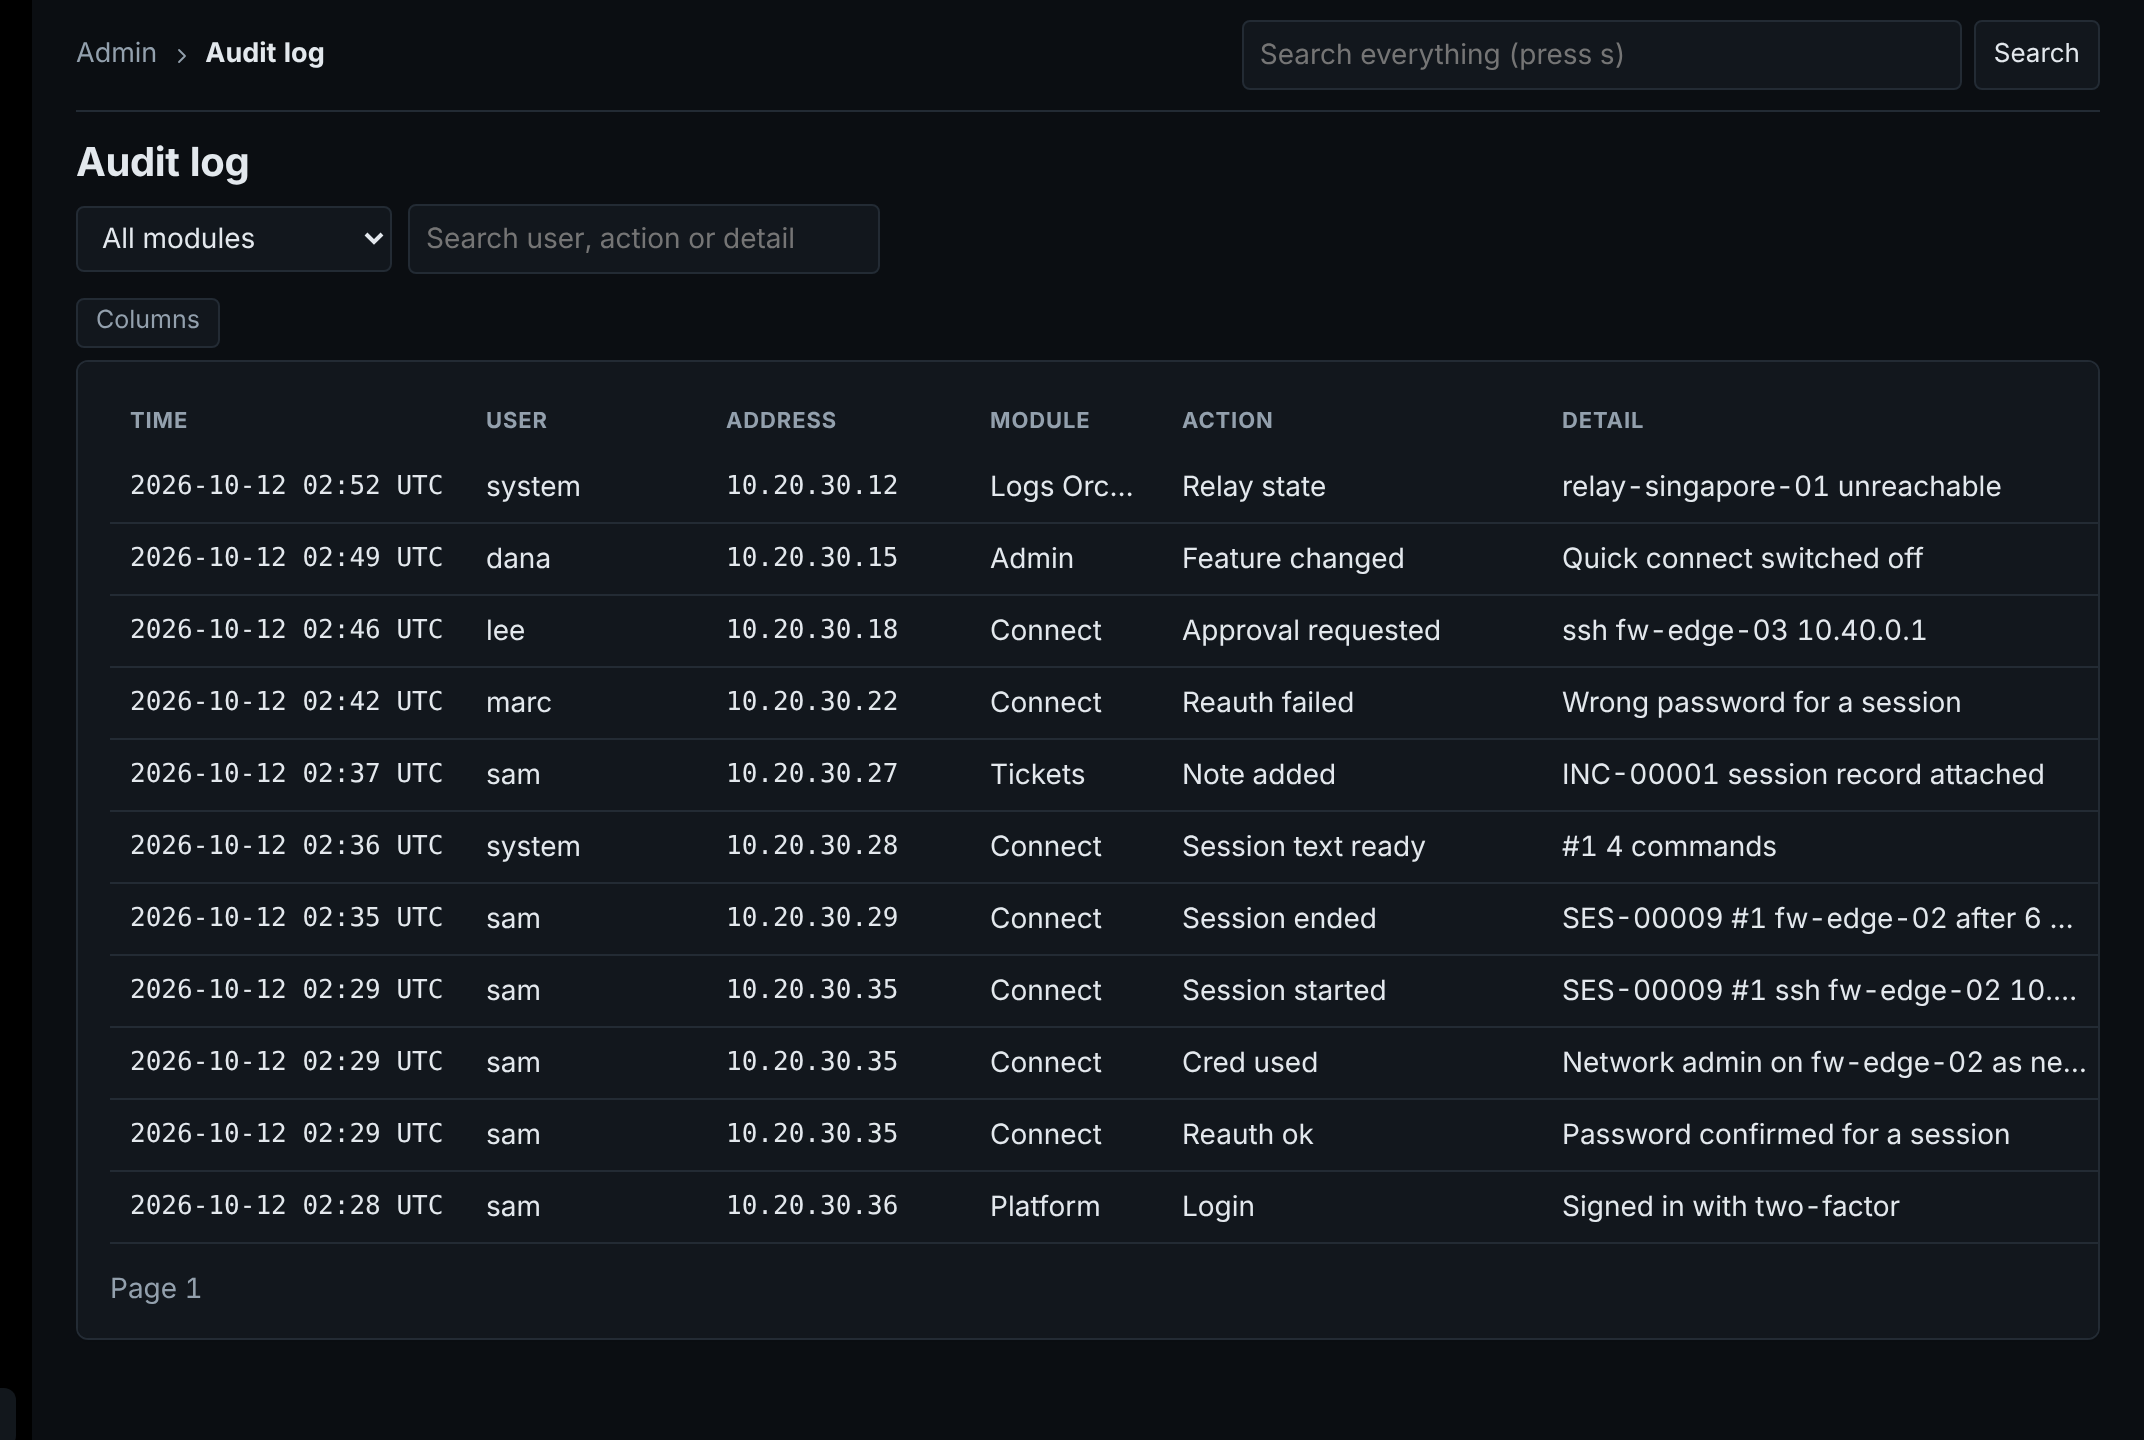Click Audit log breadcrumb
Screen dimensions: 2144x1440
[x=265, y=53]
